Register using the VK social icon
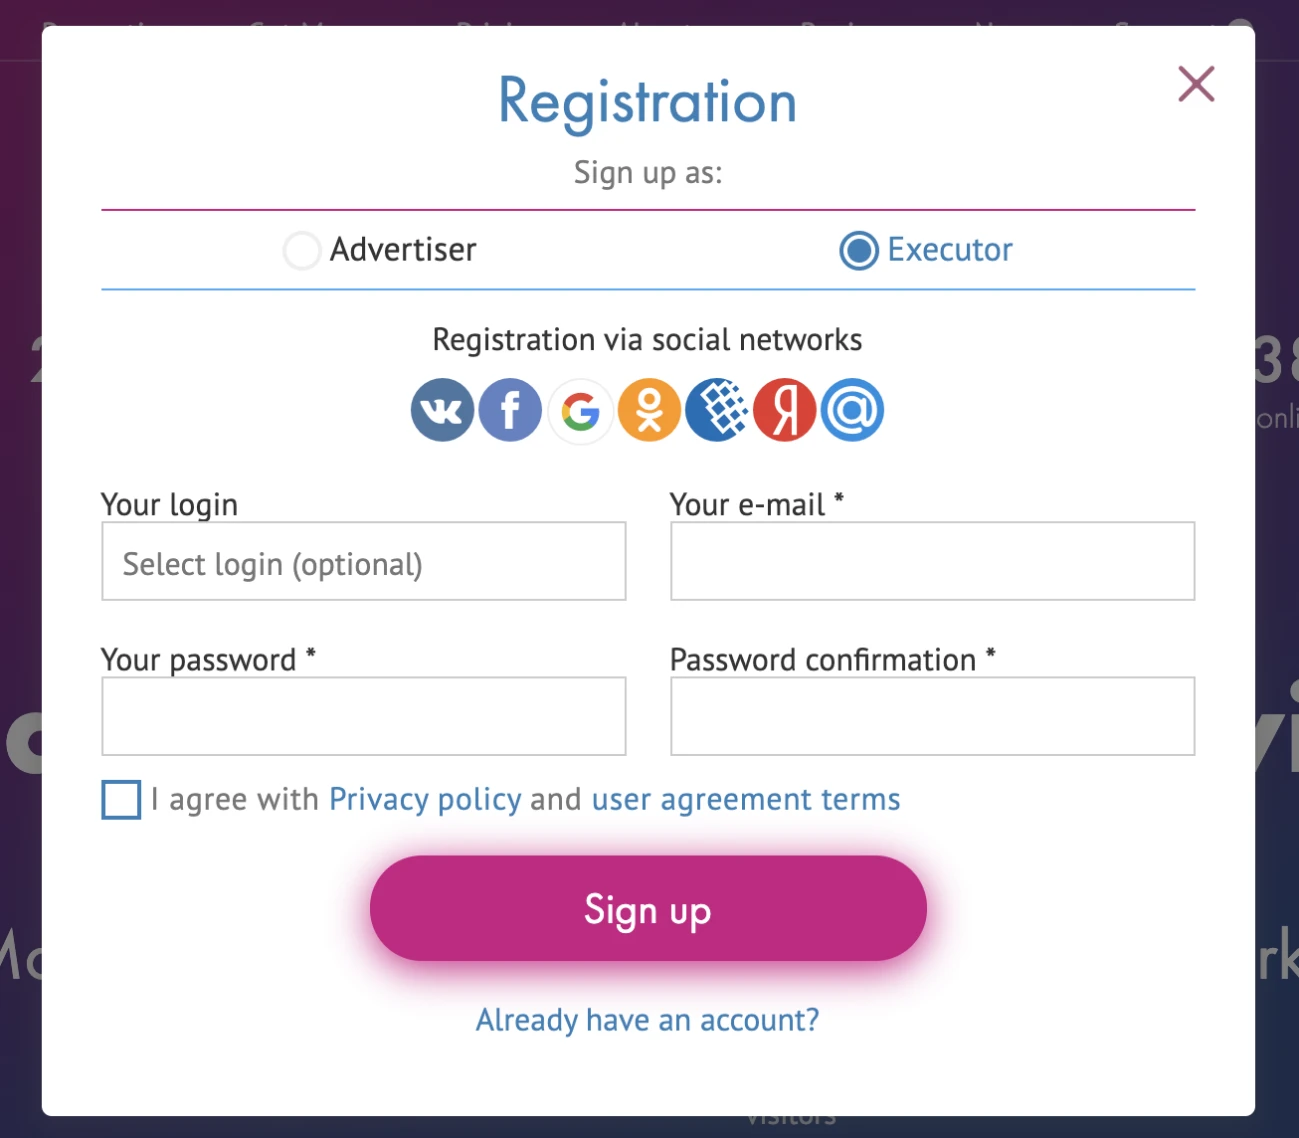Image resolution: width=1299 pixels, height=1138 pixels. point(442,410)
